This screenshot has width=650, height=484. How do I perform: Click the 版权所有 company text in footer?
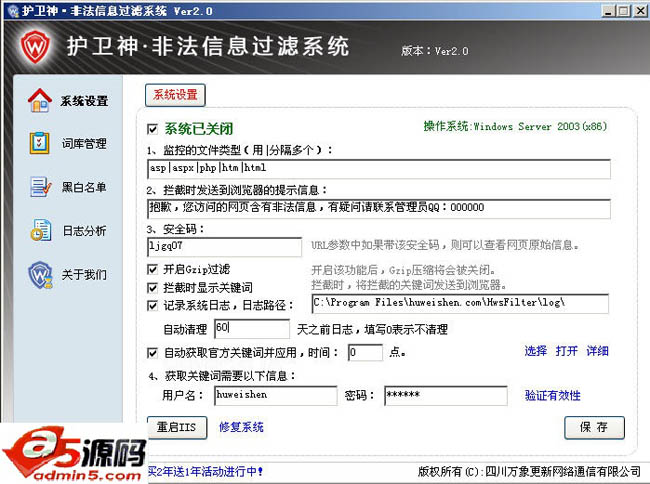(529, 472)
